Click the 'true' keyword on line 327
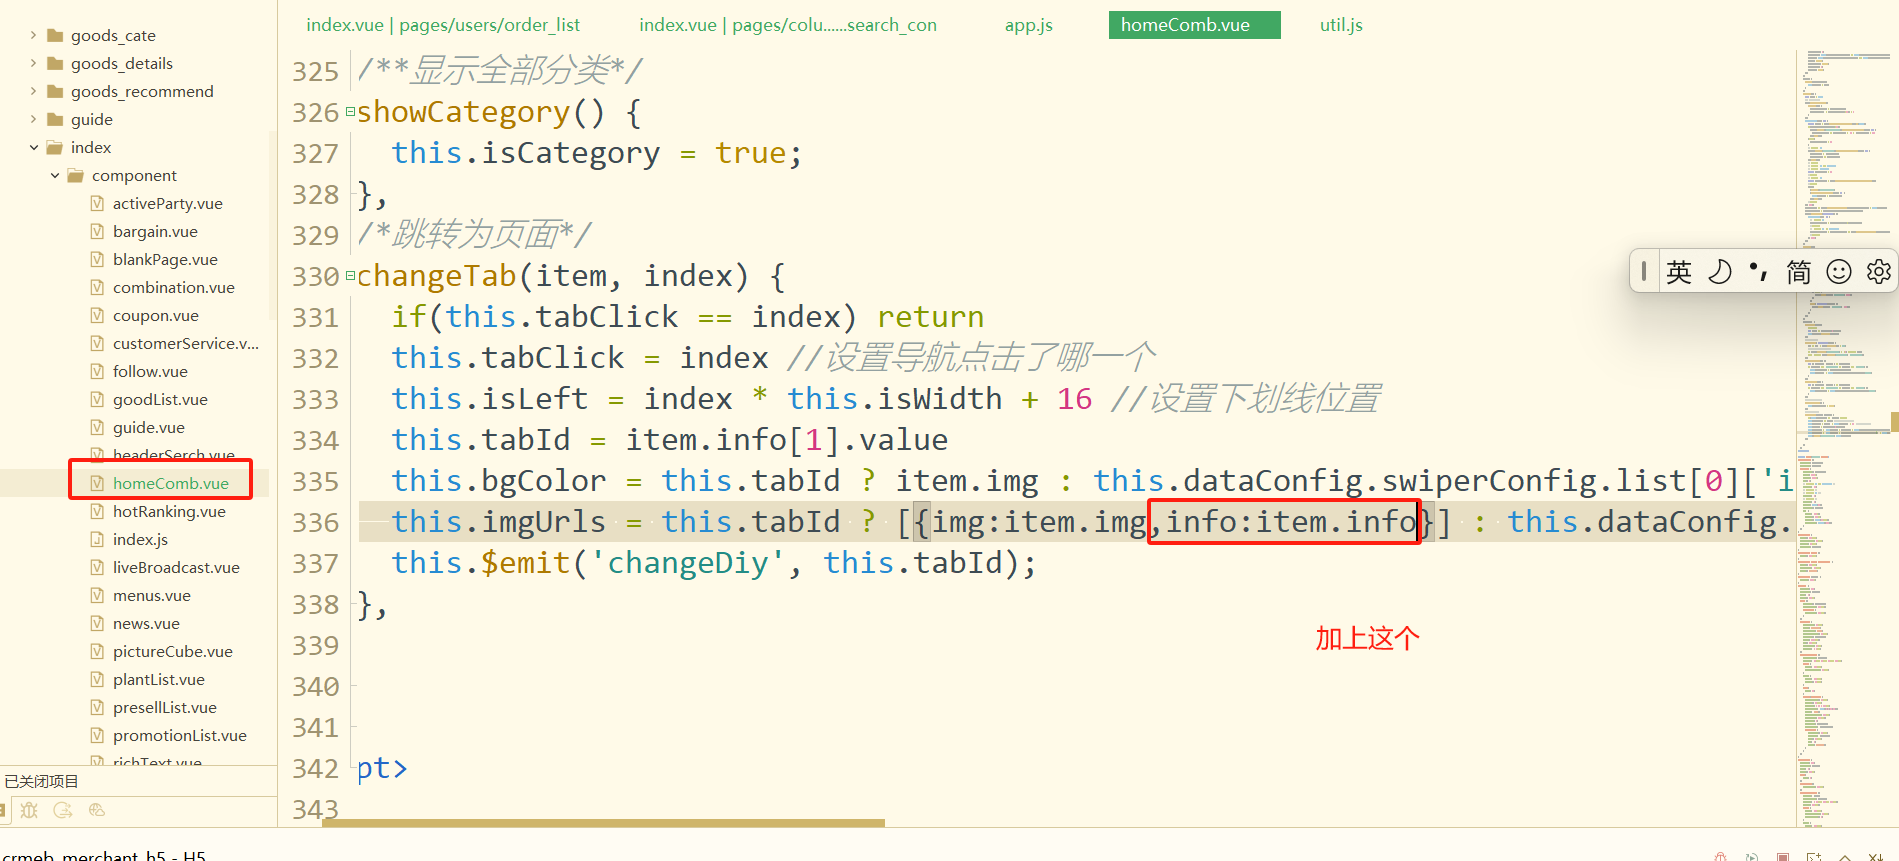The image size is (1899, 861). [x=751, y=153]
